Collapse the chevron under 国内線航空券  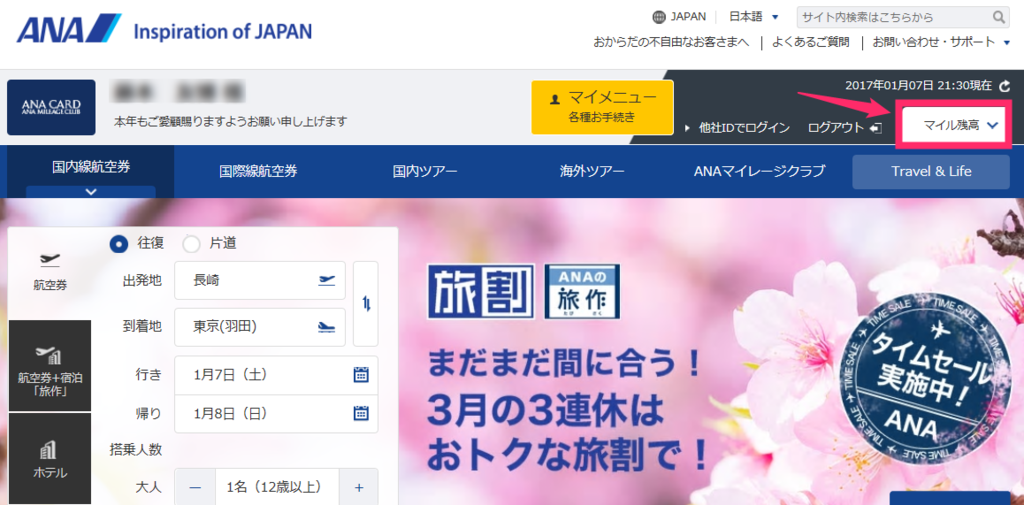click(91, 191)
